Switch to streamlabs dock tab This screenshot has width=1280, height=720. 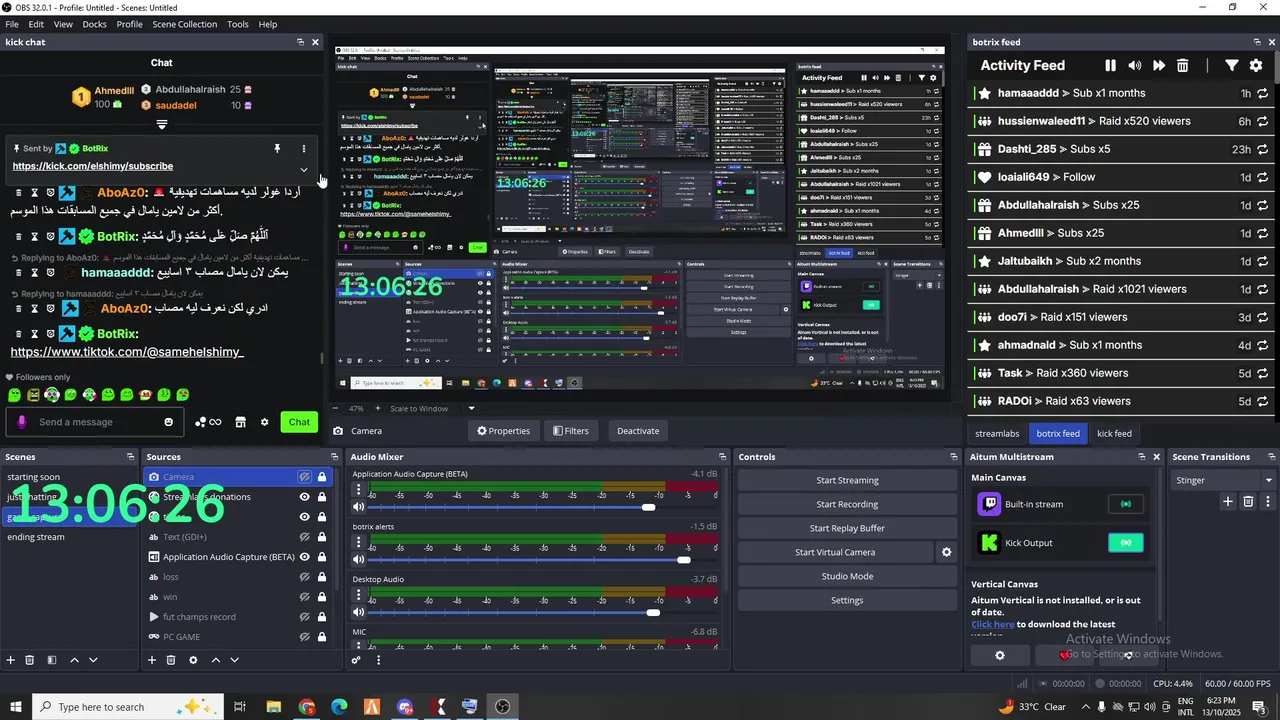[997, 433]
